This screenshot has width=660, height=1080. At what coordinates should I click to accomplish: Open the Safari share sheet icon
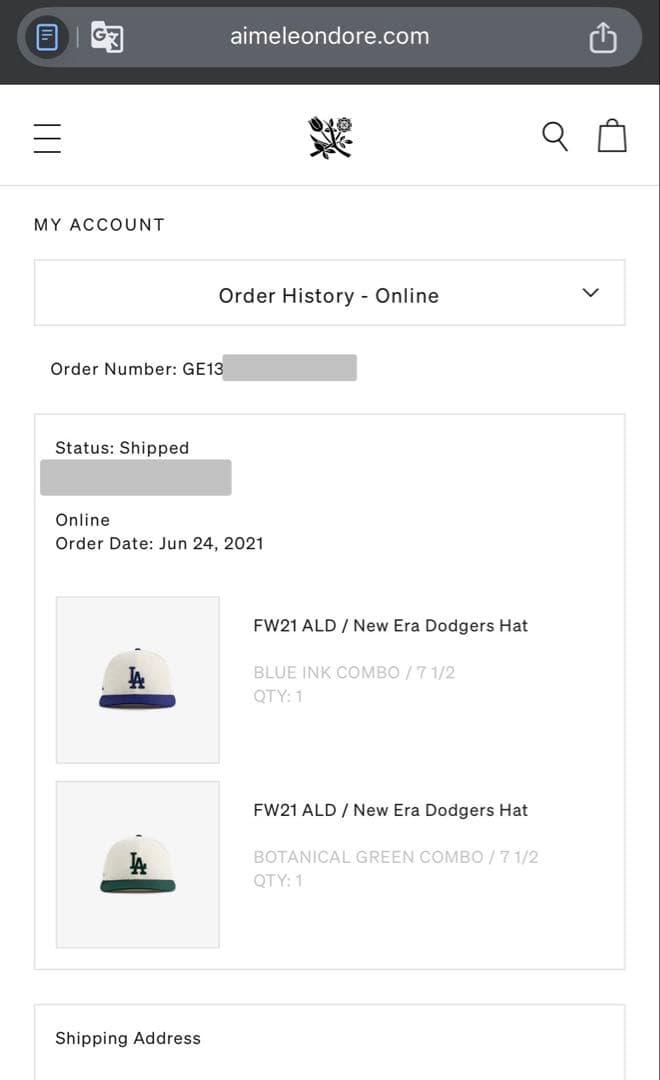point(603,36)
